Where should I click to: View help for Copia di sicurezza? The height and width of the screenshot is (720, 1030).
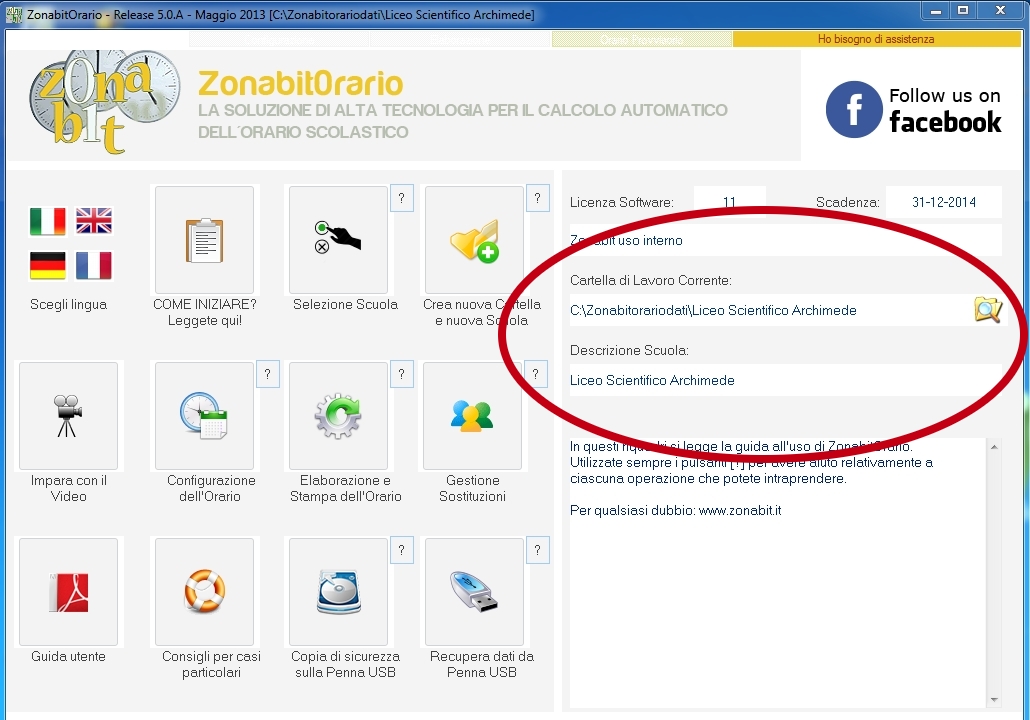tap(402, 551)
